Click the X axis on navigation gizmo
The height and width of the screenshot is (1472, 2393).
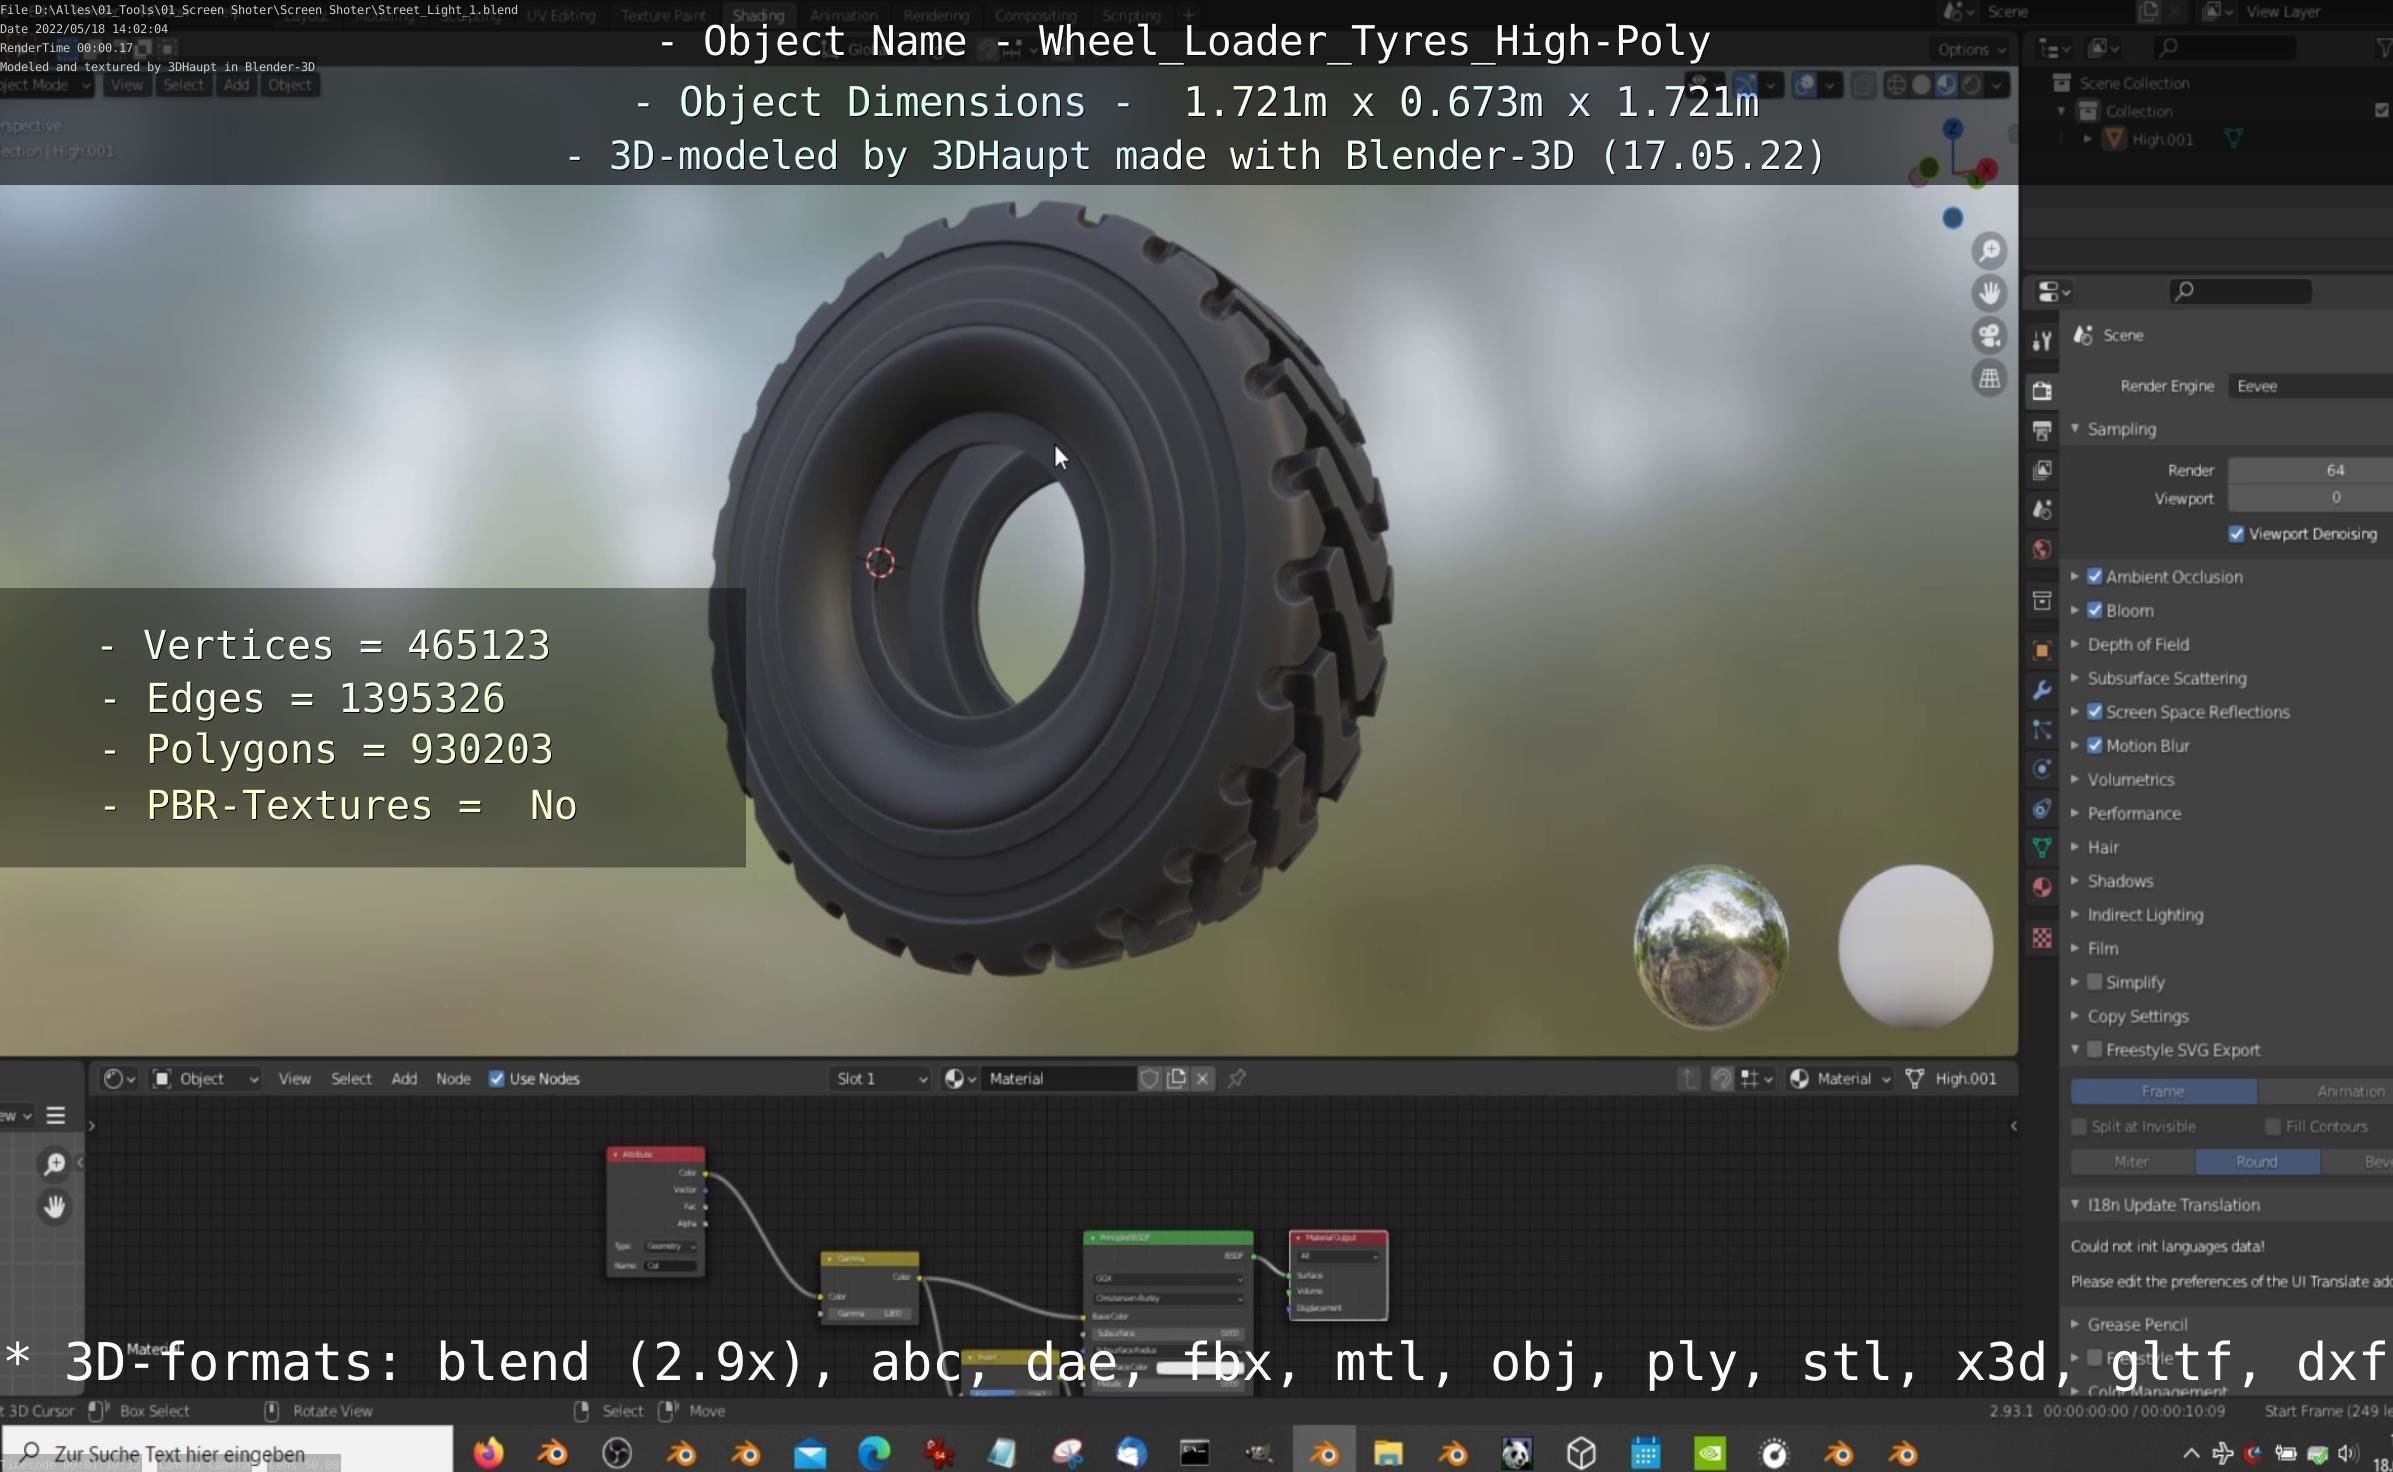click(x=1988, y=169)
